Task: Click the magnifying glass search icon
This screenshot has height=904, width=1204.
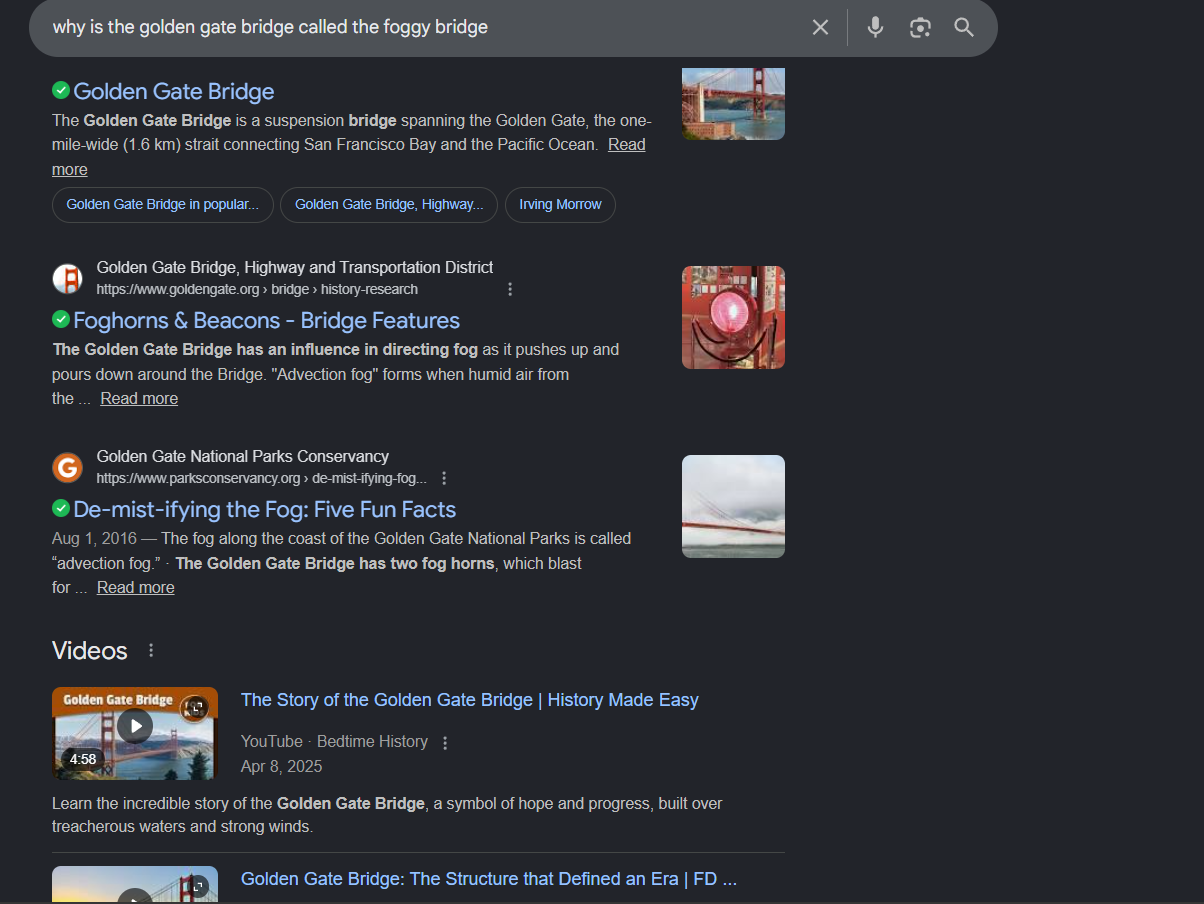Action: [x=964, y=27]
